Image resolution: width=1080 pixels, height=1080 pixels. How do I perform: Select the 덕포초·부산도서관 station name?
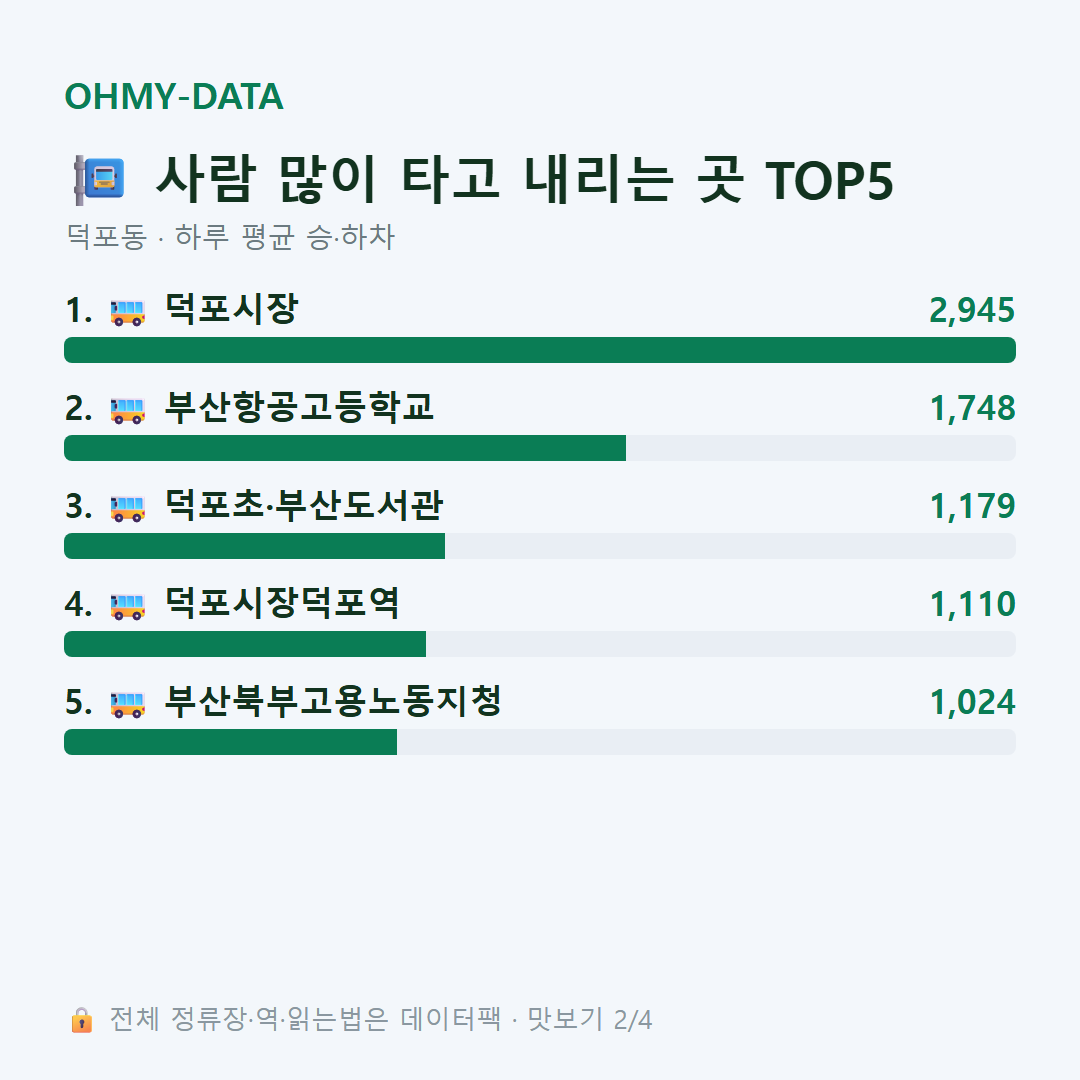304,505
